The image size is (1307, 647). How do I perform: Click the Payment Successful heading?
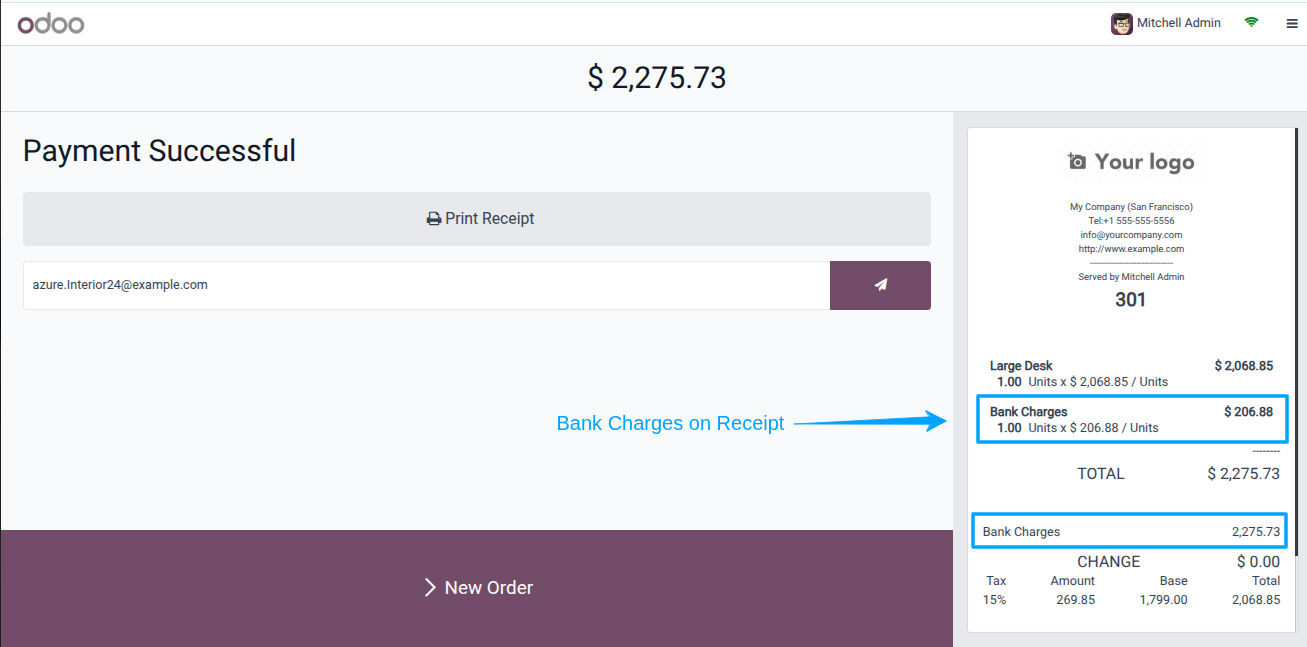[159, 151]
